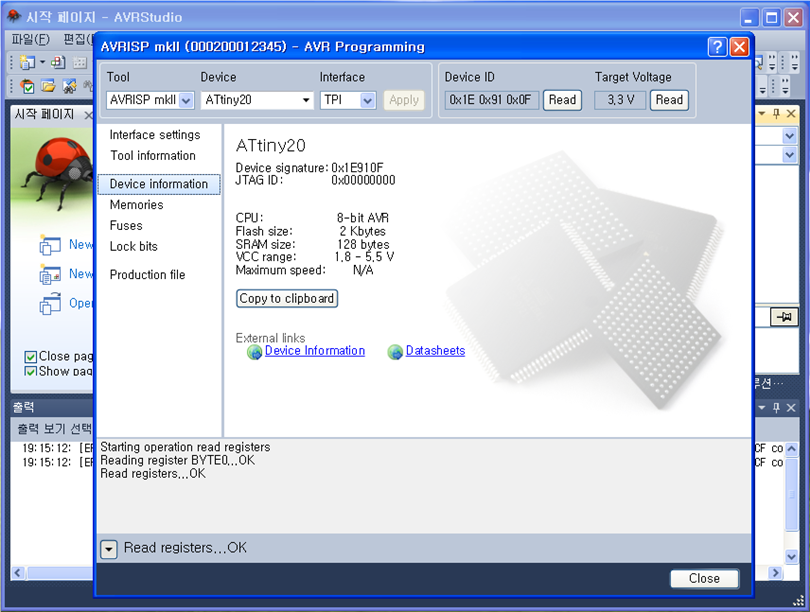Close the right top panel with its X
810x612 pixels.
tap(791, 114)
